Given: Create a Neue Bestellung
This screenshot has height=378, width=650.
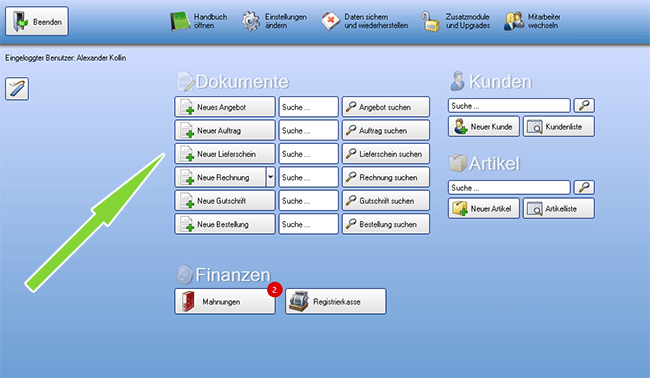Looking at the screenshot, I should pyautogui.click(x=225, y=224).
